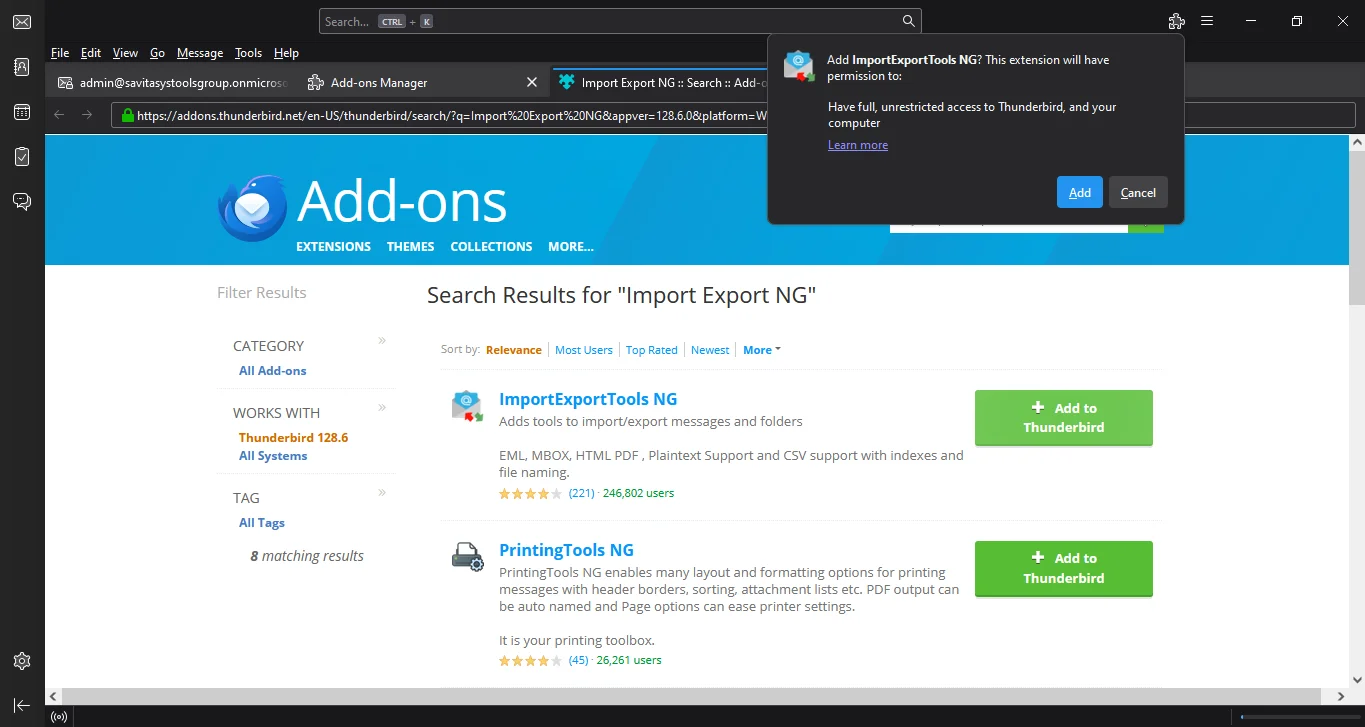Click the PrintingTools NG printer icon
This screenshot has height=727, width=1365.
(x=467, y=557)
